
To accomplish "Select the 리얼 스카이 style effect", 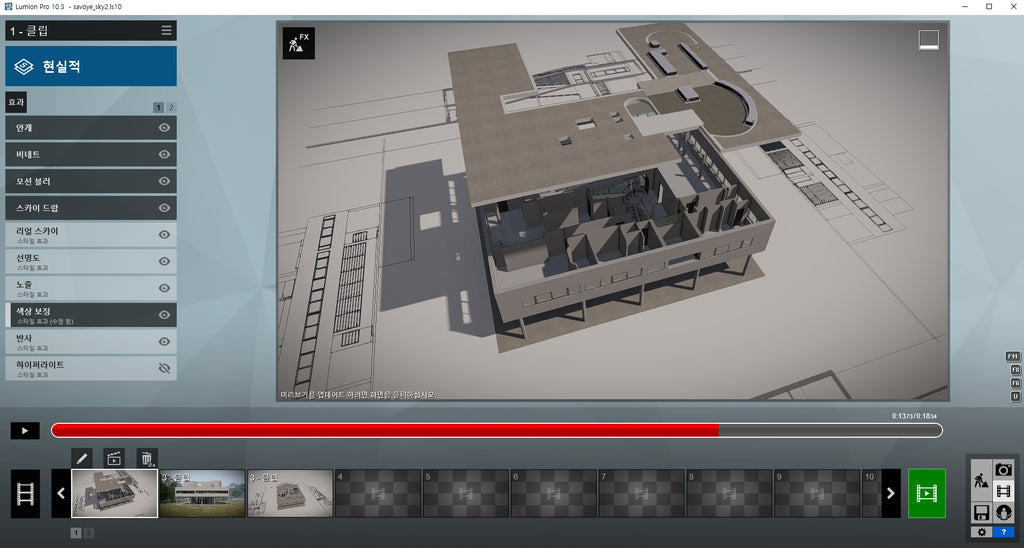I will point(91,234).
